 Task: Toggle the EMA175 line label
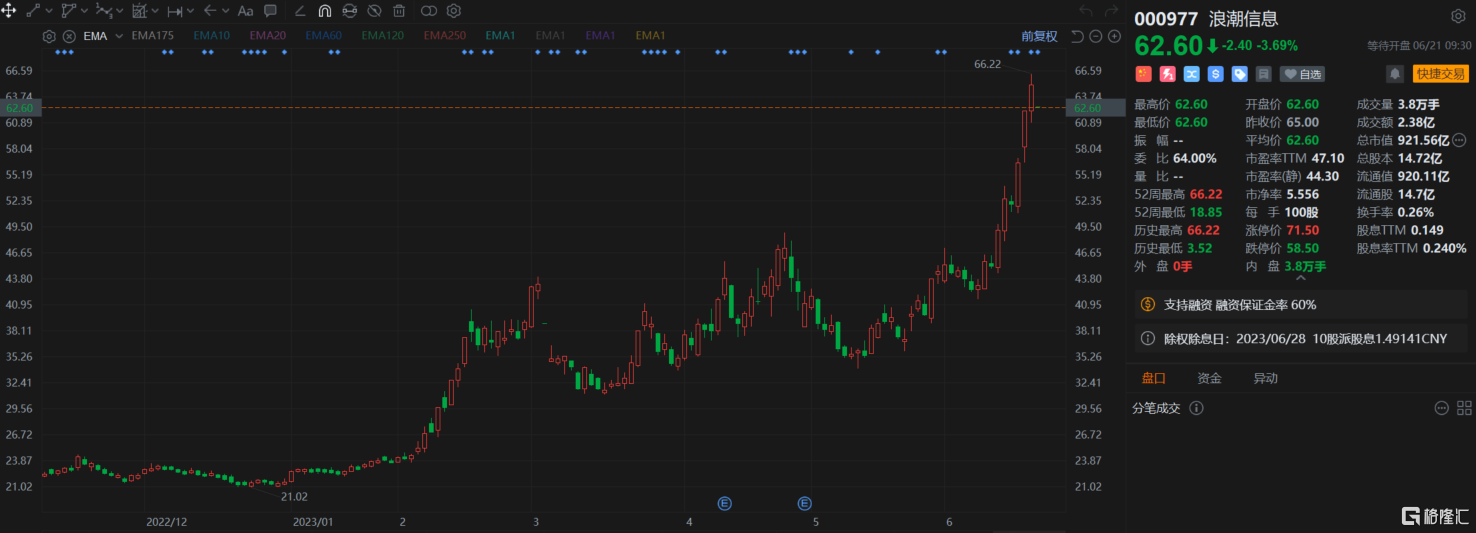[153, 36]
